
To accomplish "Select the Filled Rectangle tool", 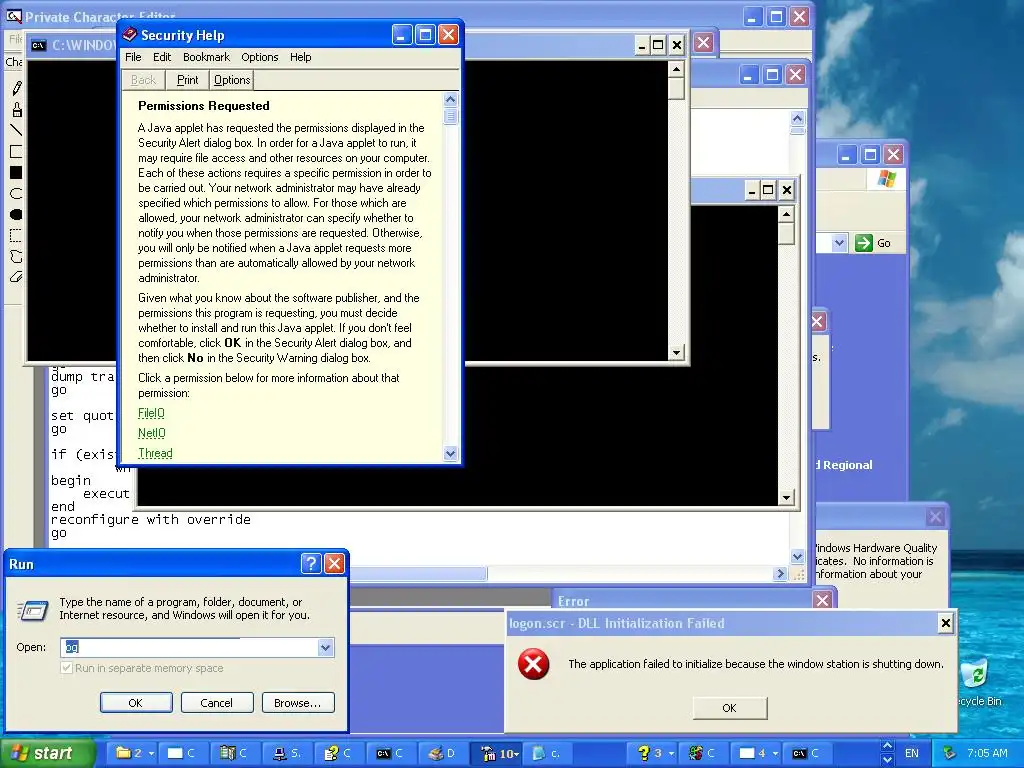I will 16,172.
